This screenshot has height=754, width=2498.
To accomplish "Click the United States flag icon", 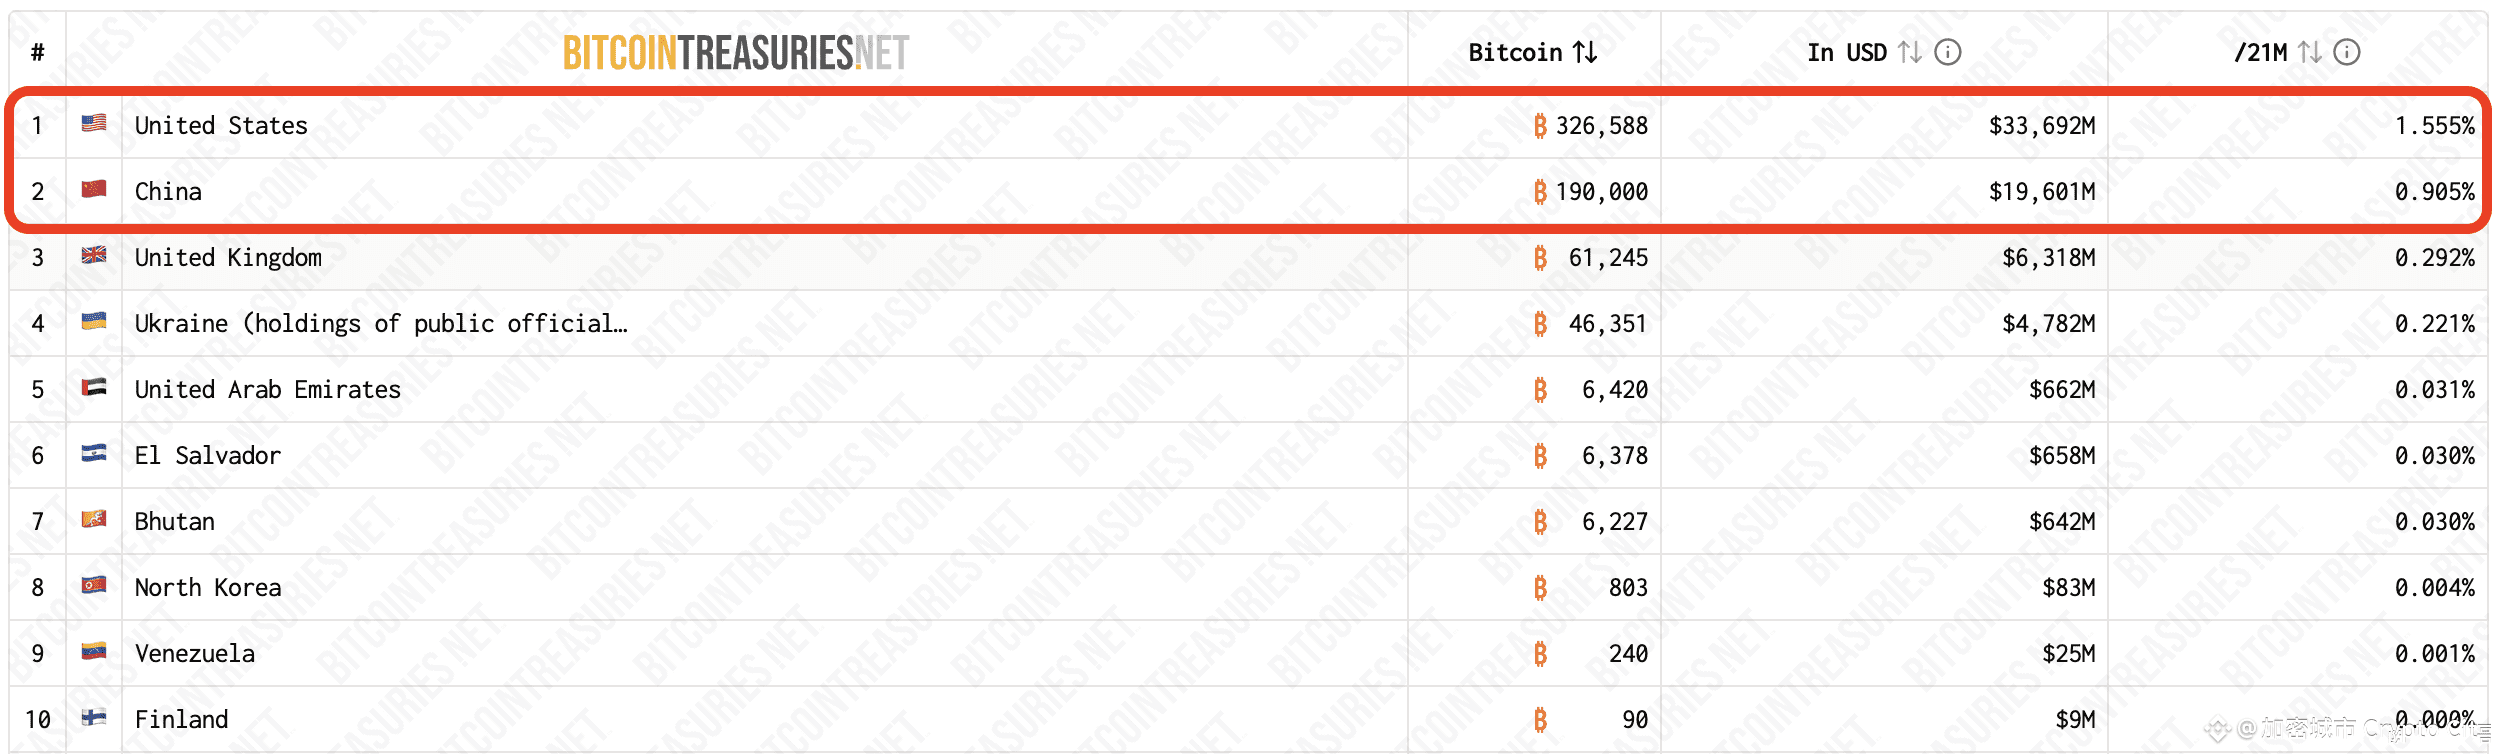I will tap(94, 123).
